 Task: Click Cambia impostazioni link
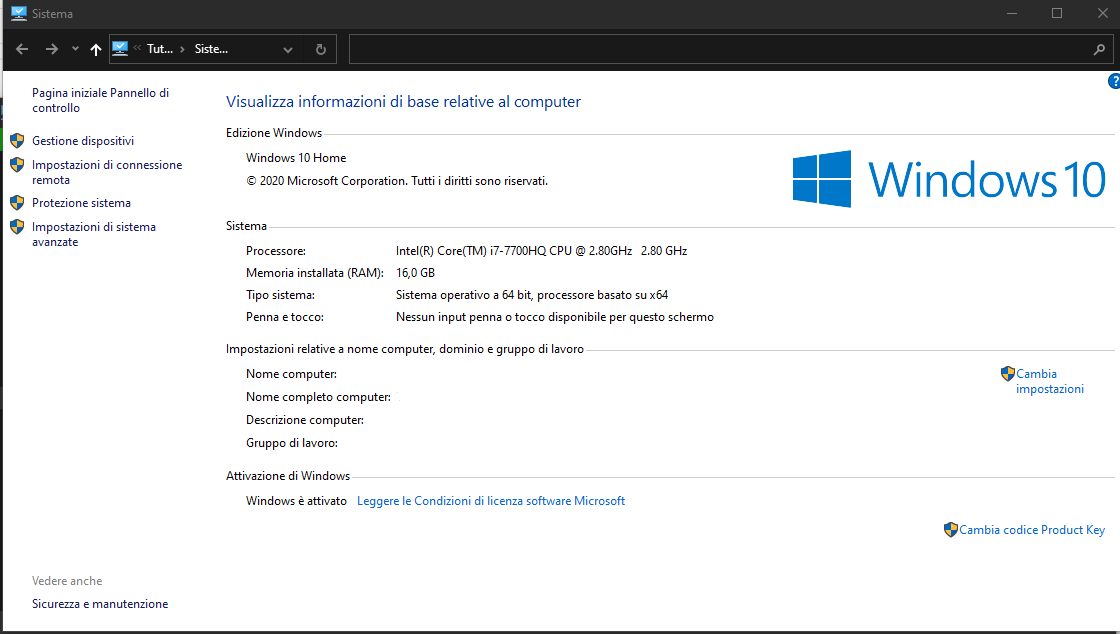[1049, 381]
